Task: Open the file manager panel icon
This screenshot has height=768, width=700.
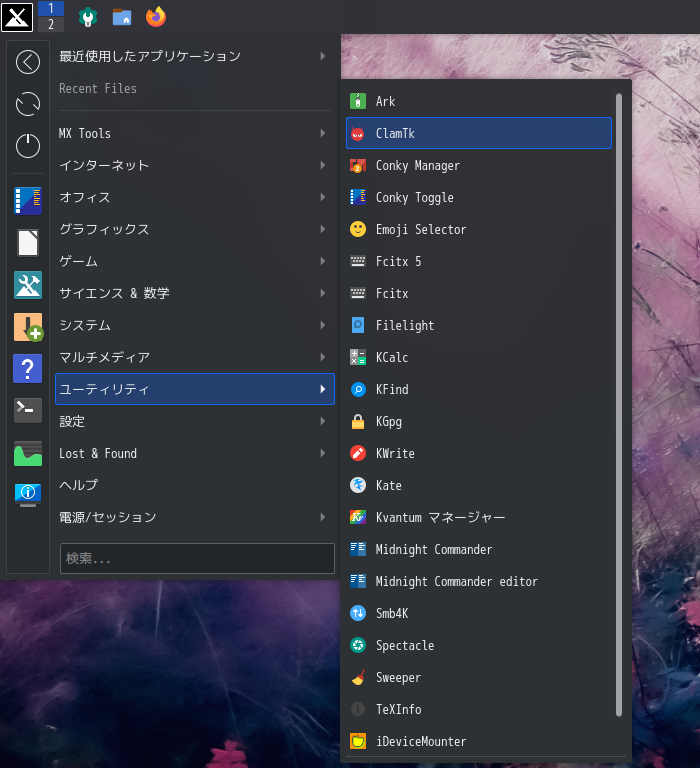Action: tap(122, 17)
